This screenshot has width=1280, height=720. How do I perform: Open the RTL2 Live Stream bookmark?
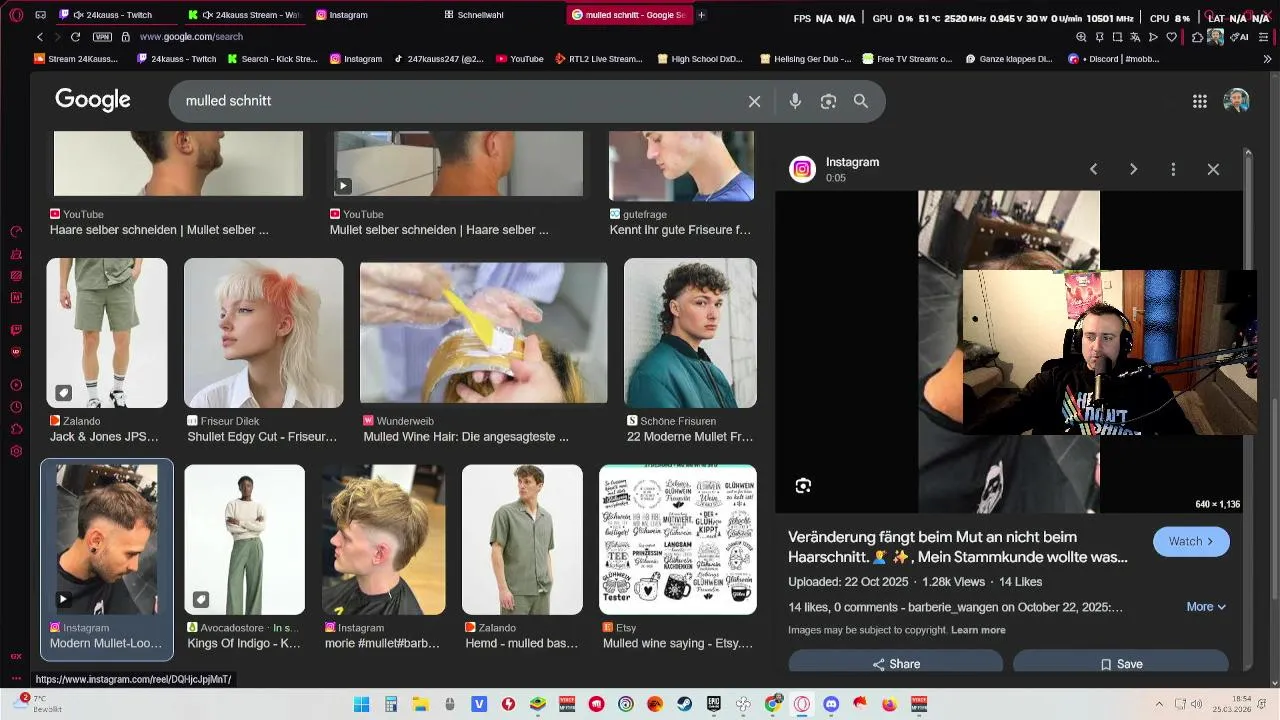click(x=599, y=59)
